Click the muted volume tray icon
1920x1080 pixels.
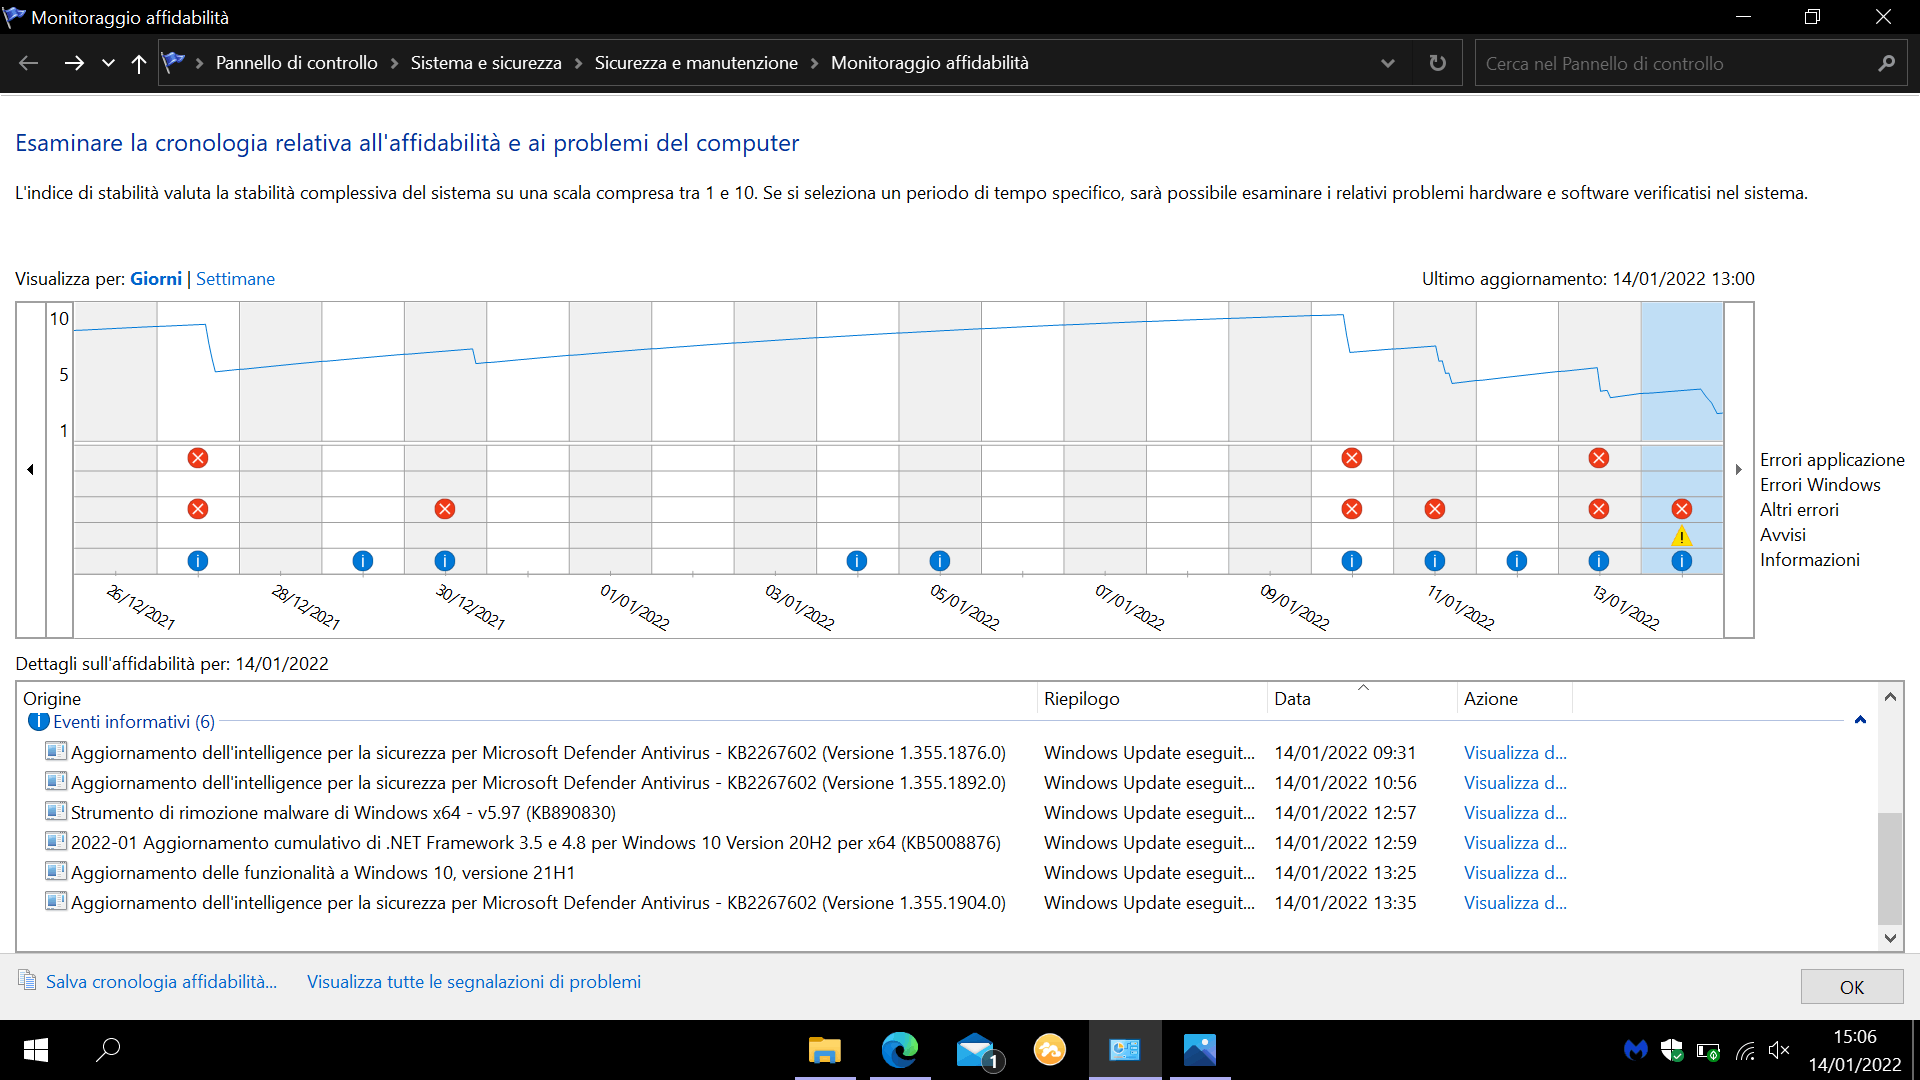pyautogui.click(x=1779, y=1050)
